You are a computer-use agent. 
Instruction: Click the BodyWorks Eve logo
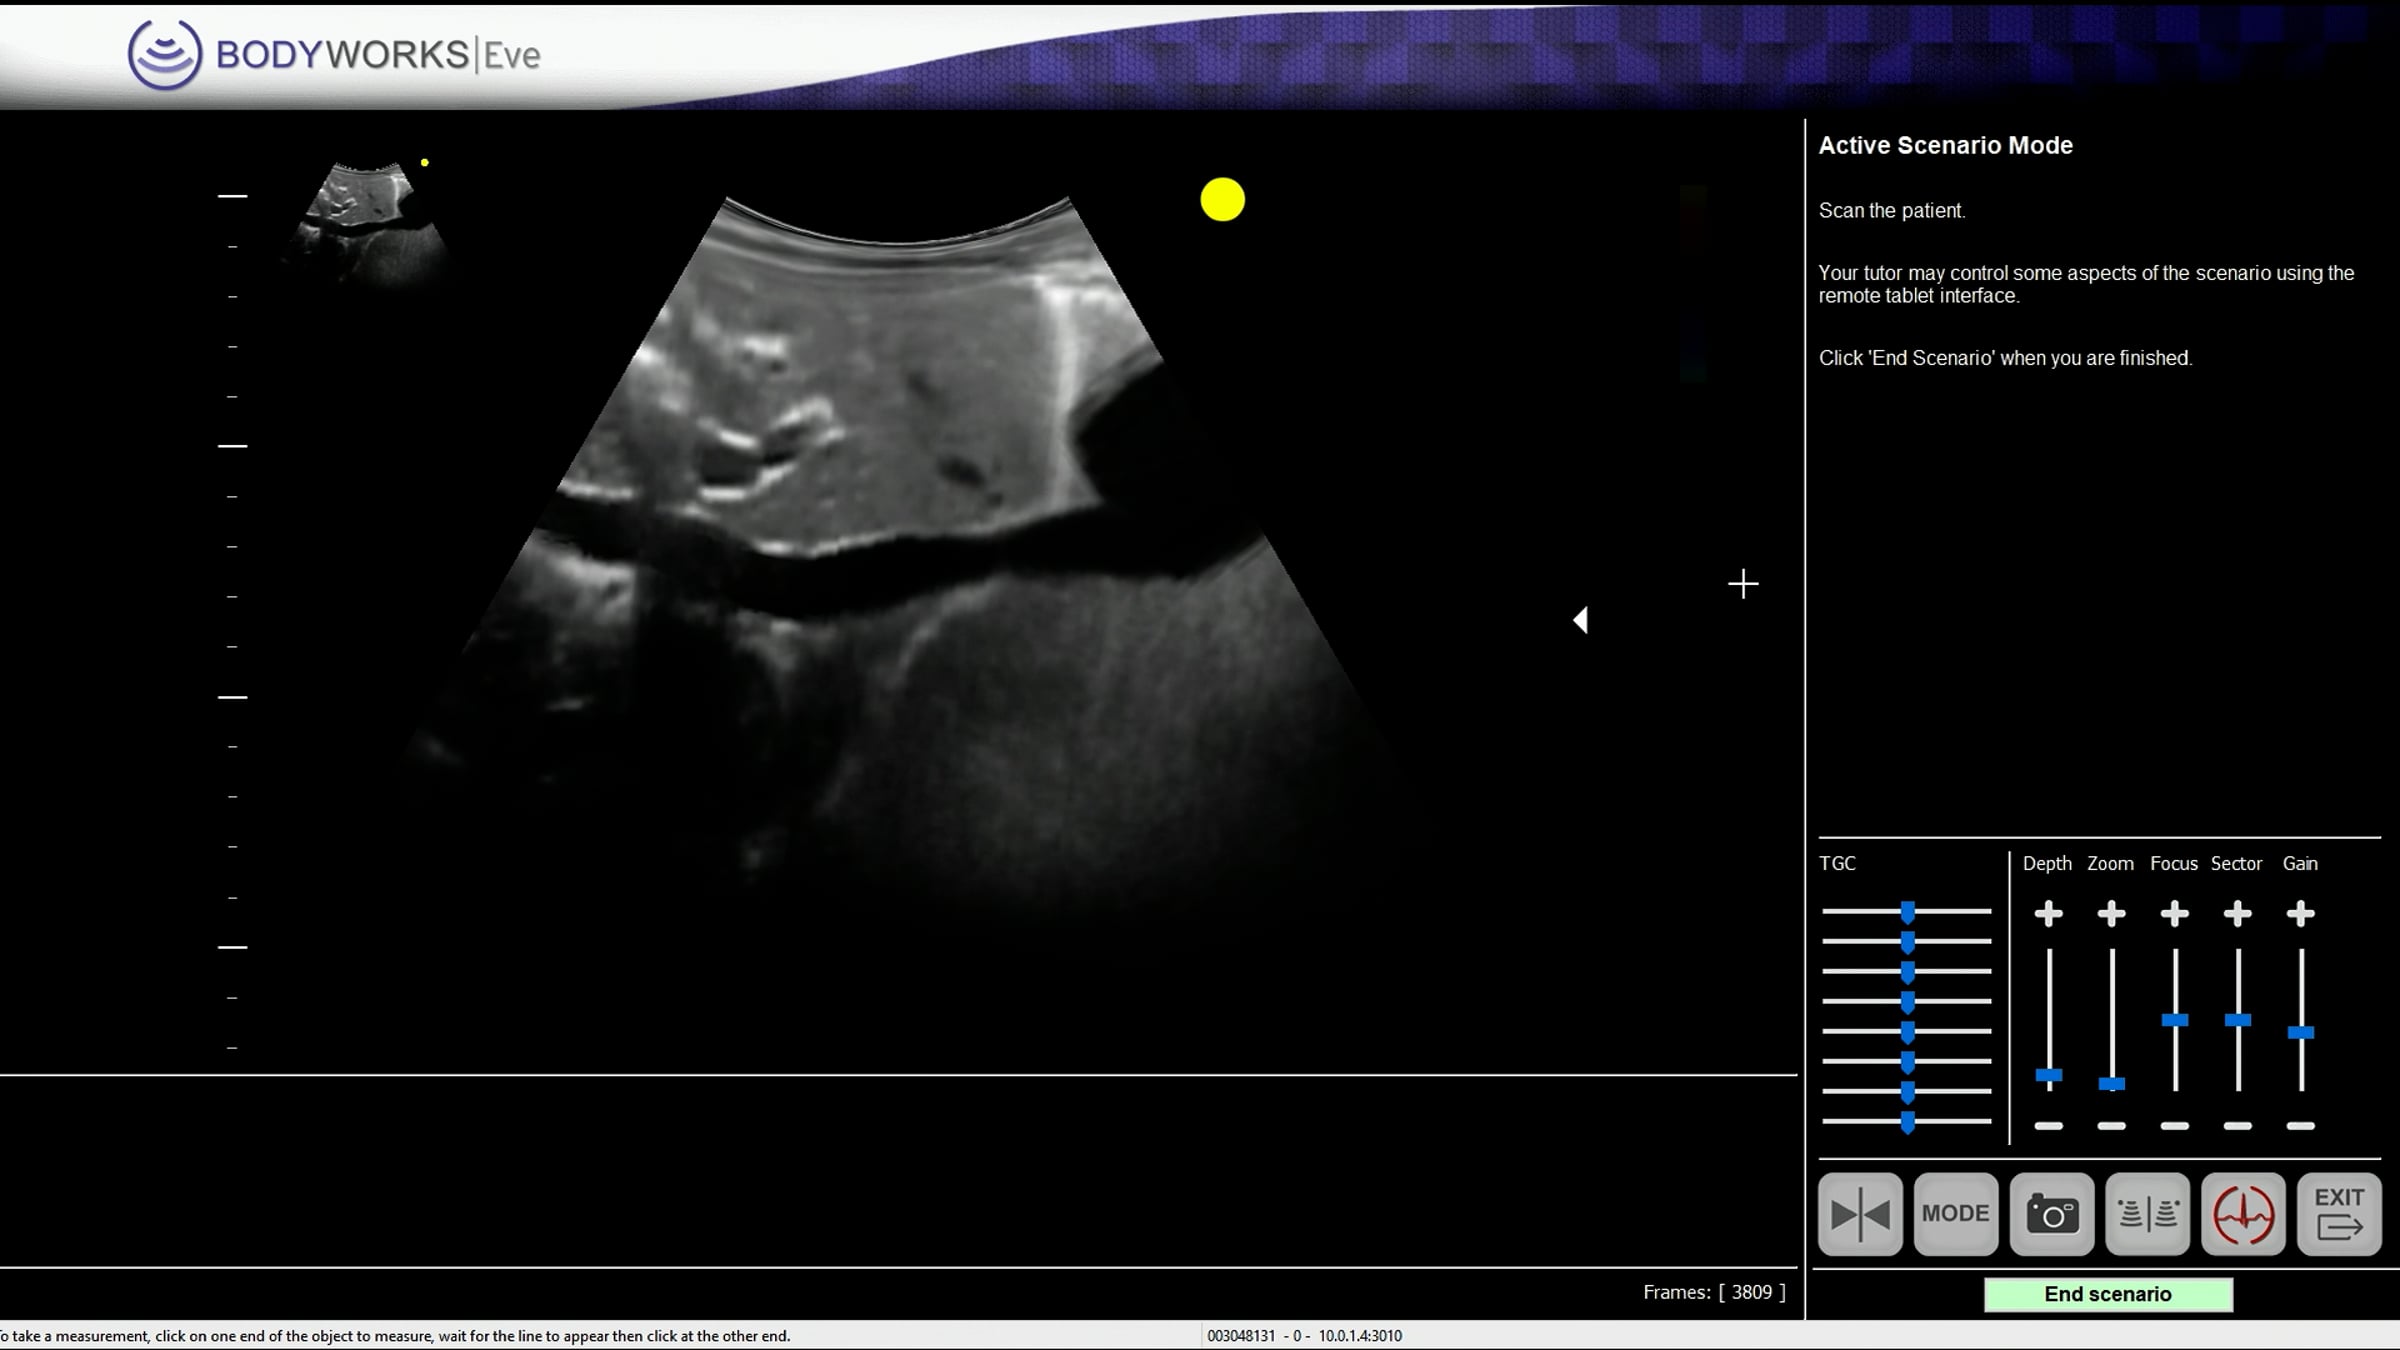(x=333, y=54)
